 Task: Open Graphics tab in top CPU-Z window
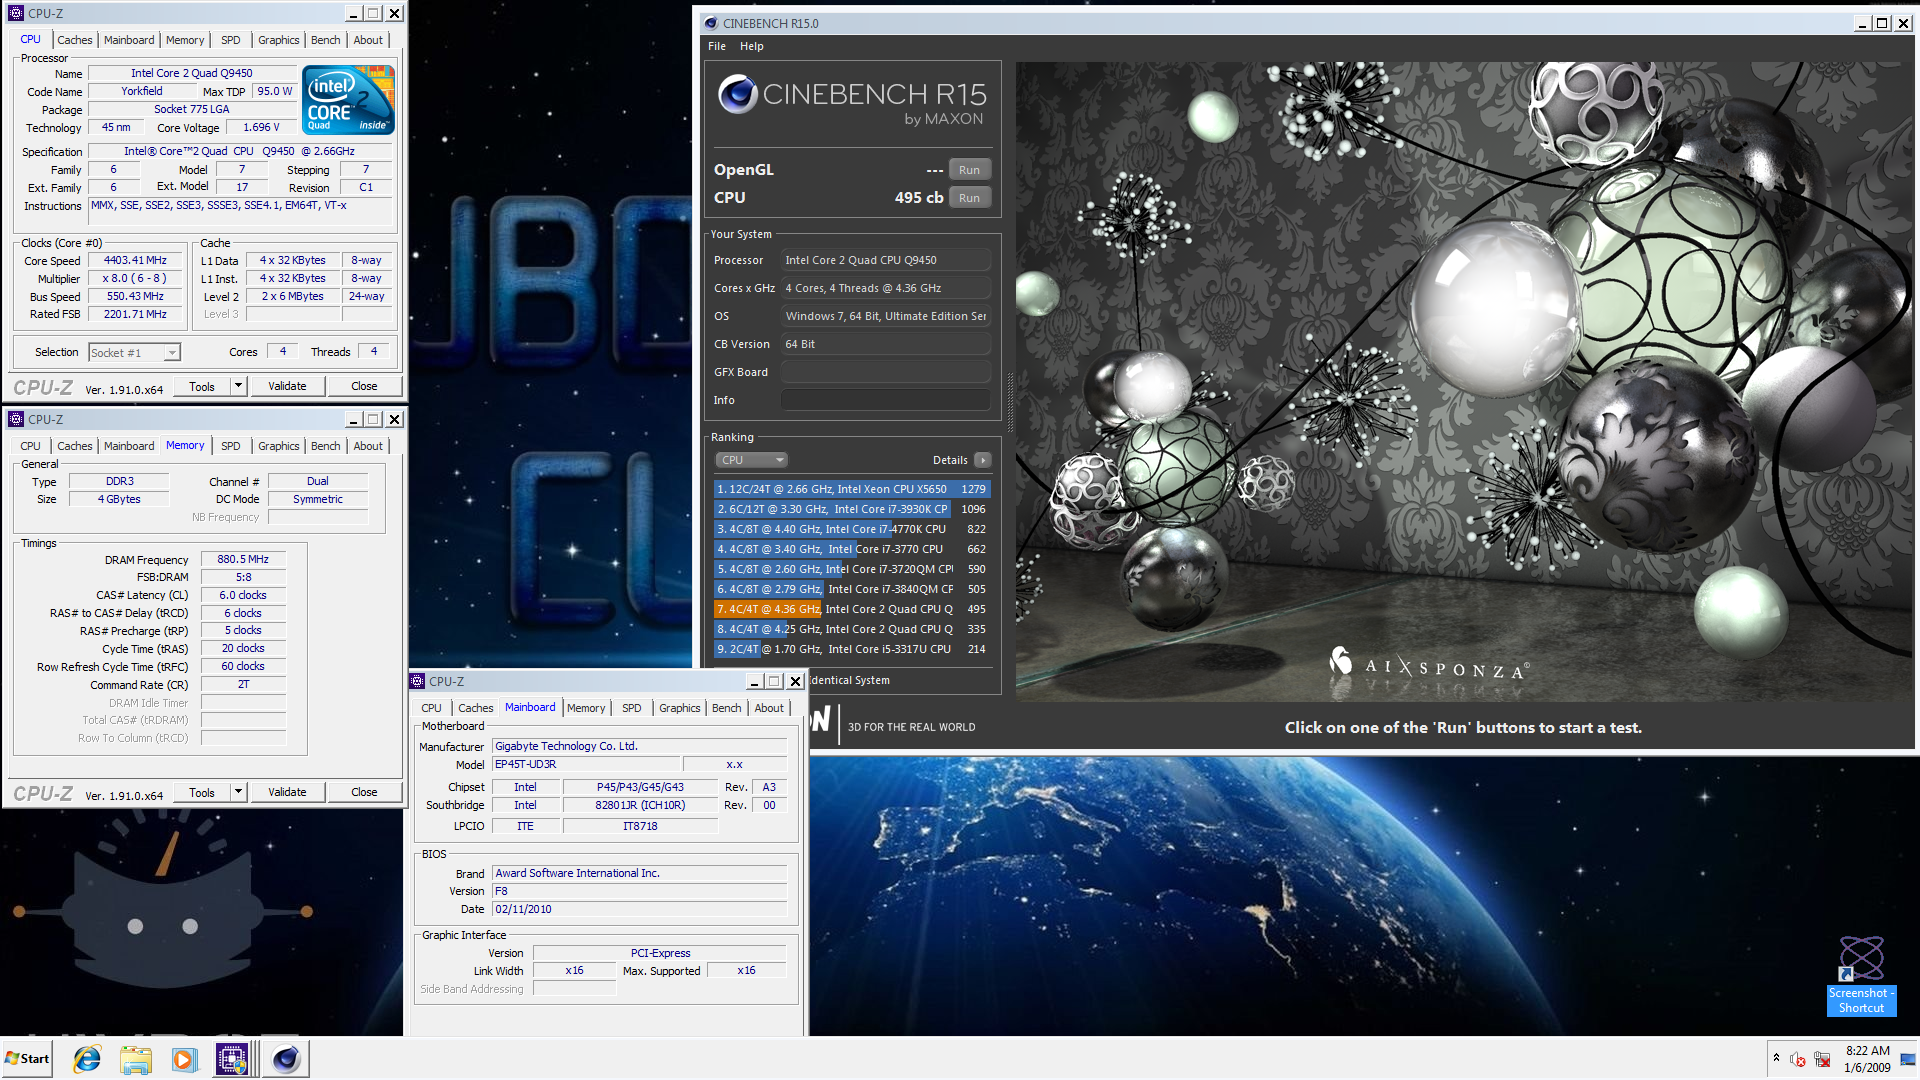[279, 40]
